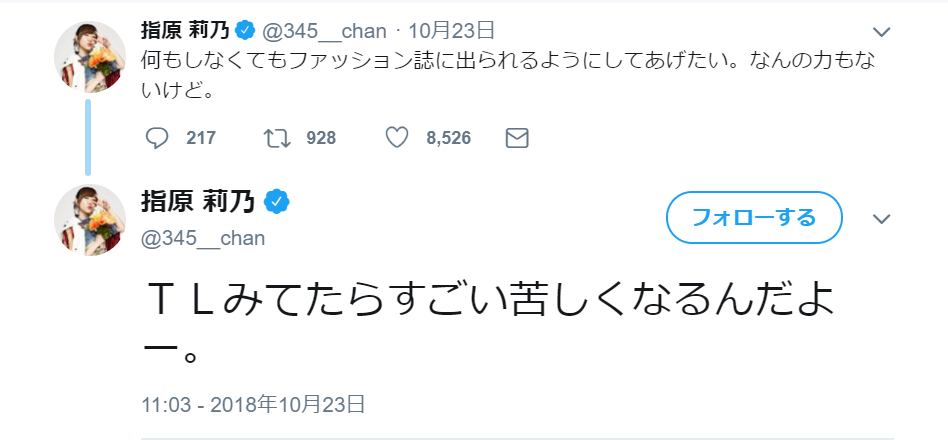The width and height of the screenshot is (948, 440).
Task: Open profile picture on the upper tweet
Action: 89,56
